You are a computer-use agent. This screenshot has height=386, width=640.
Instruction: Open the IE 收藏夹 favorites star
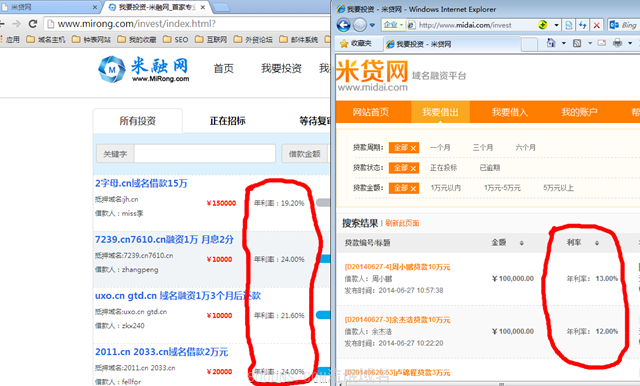pyautogui.click(x=356, y=43)
